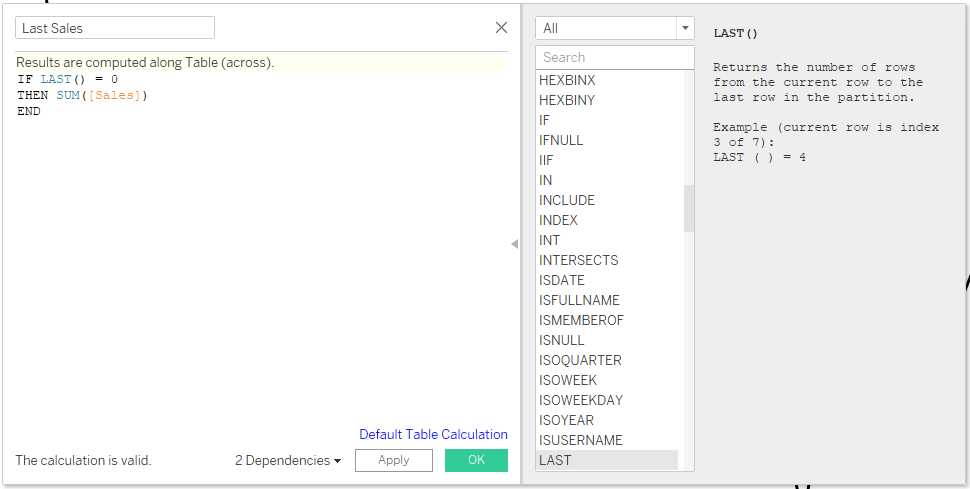Select the INDEX function in list
Screen dimensions: 970x489
[x=558, y=220]
